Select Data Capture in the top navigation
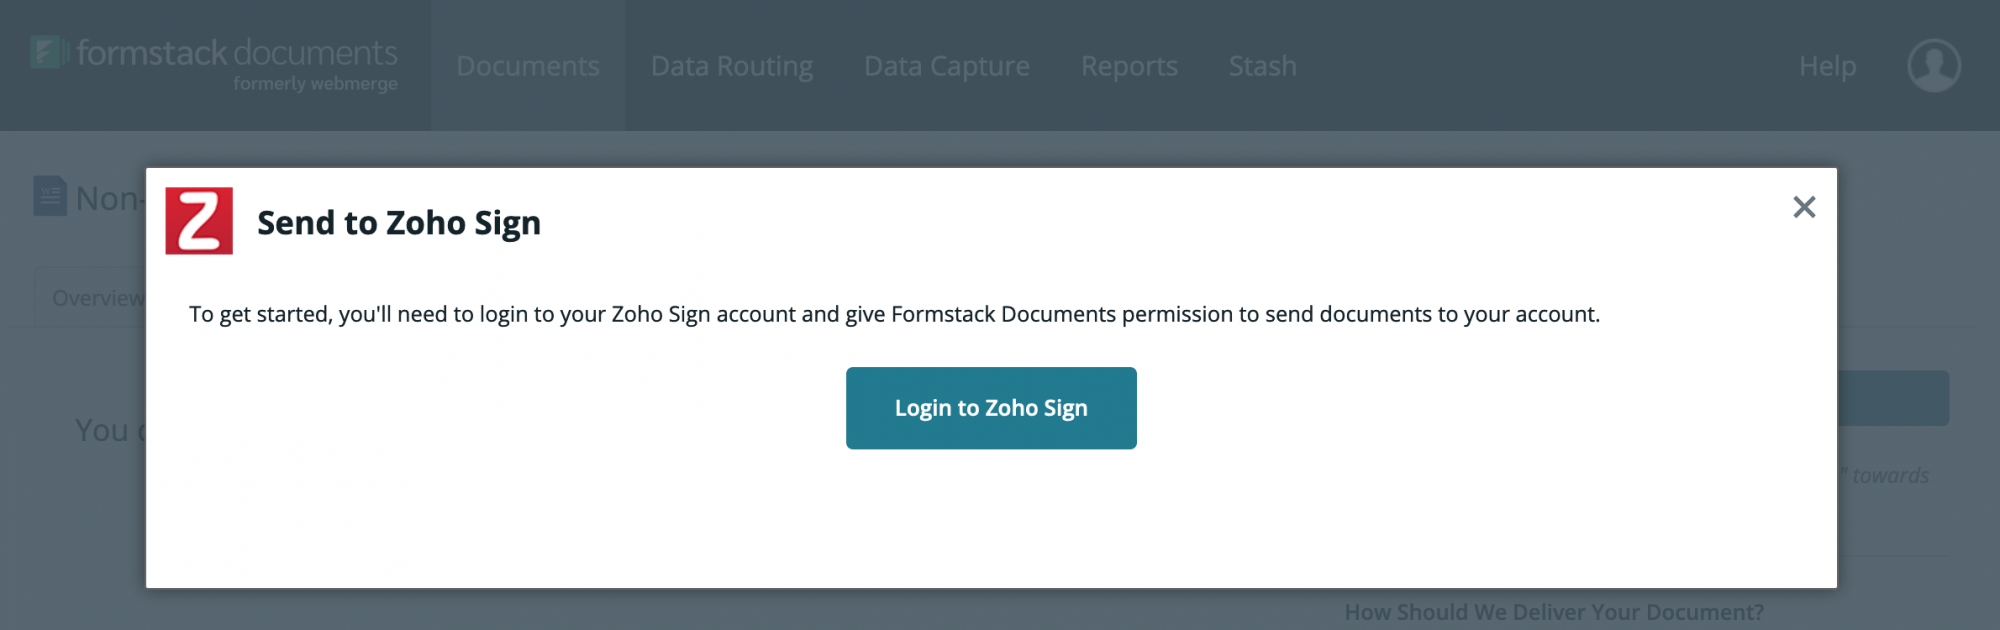Screen dimensions: 2000x630 tap(946, 66)
